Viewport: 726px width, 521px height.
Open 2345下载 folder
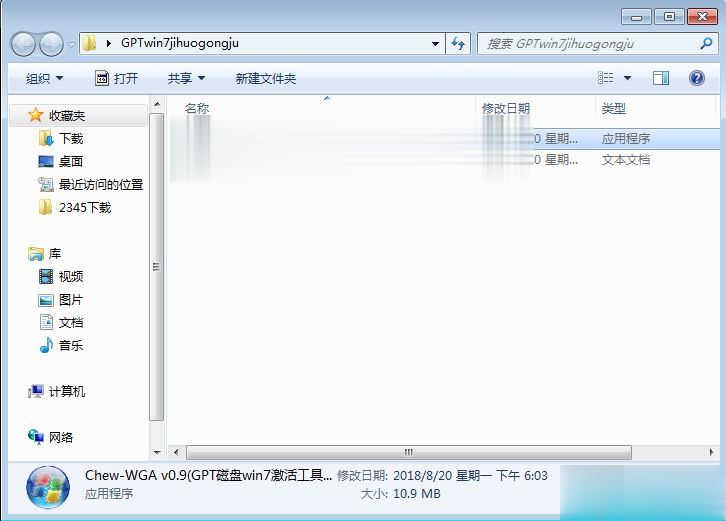point(85,208)
